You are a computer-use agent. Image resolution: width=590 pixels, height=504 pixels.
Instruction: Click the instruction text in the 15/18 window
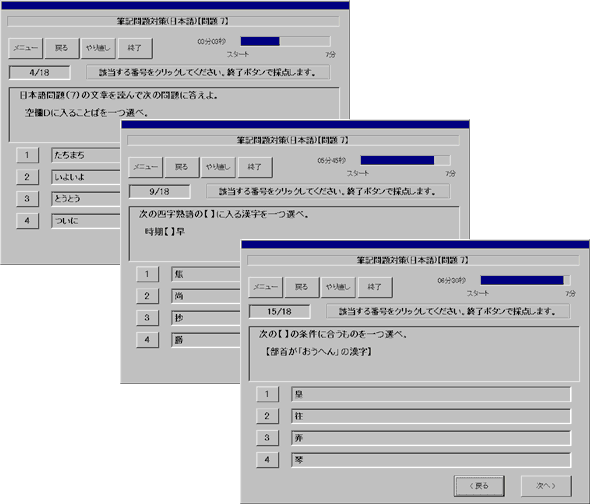(447, 312)
